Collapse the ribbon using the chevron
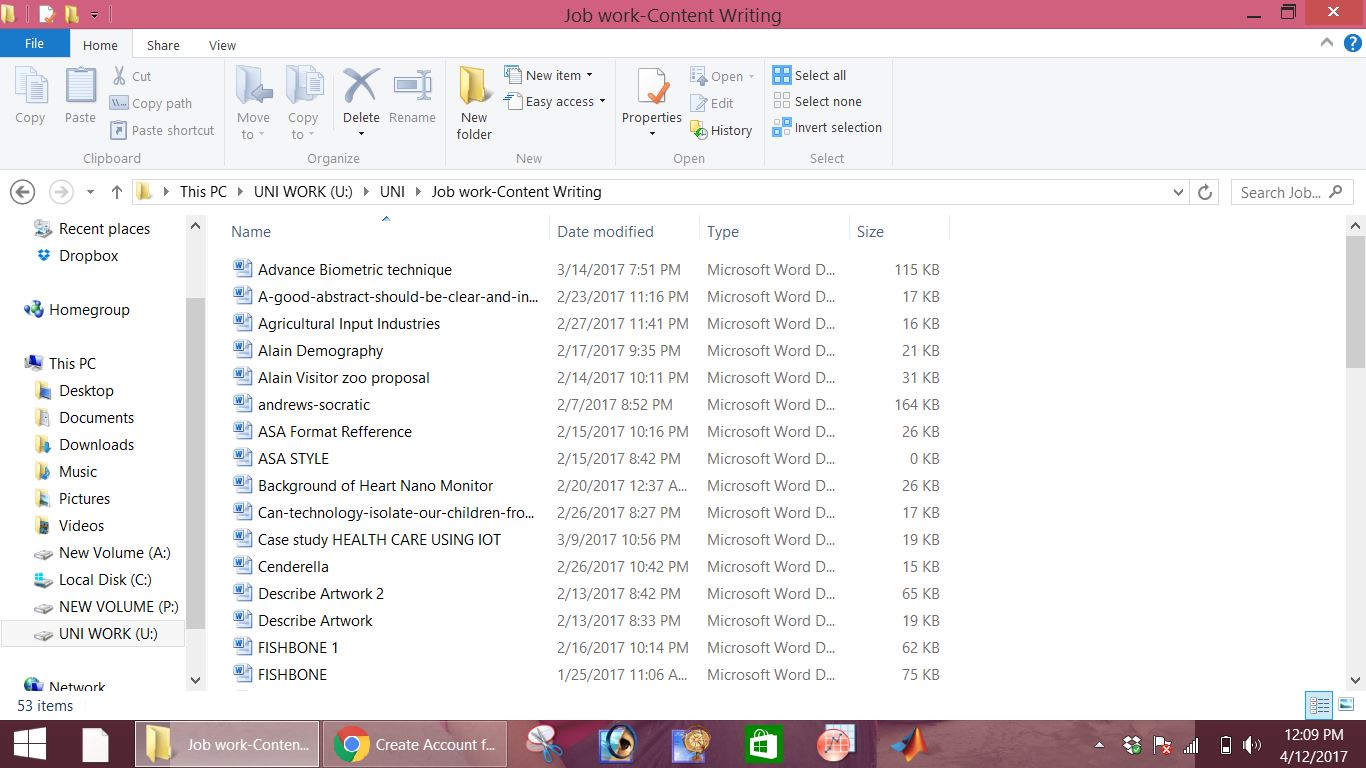Image resolution: width=1366 pixels, height=768 pixels. pyautogui.click(x=1327, y=43)
